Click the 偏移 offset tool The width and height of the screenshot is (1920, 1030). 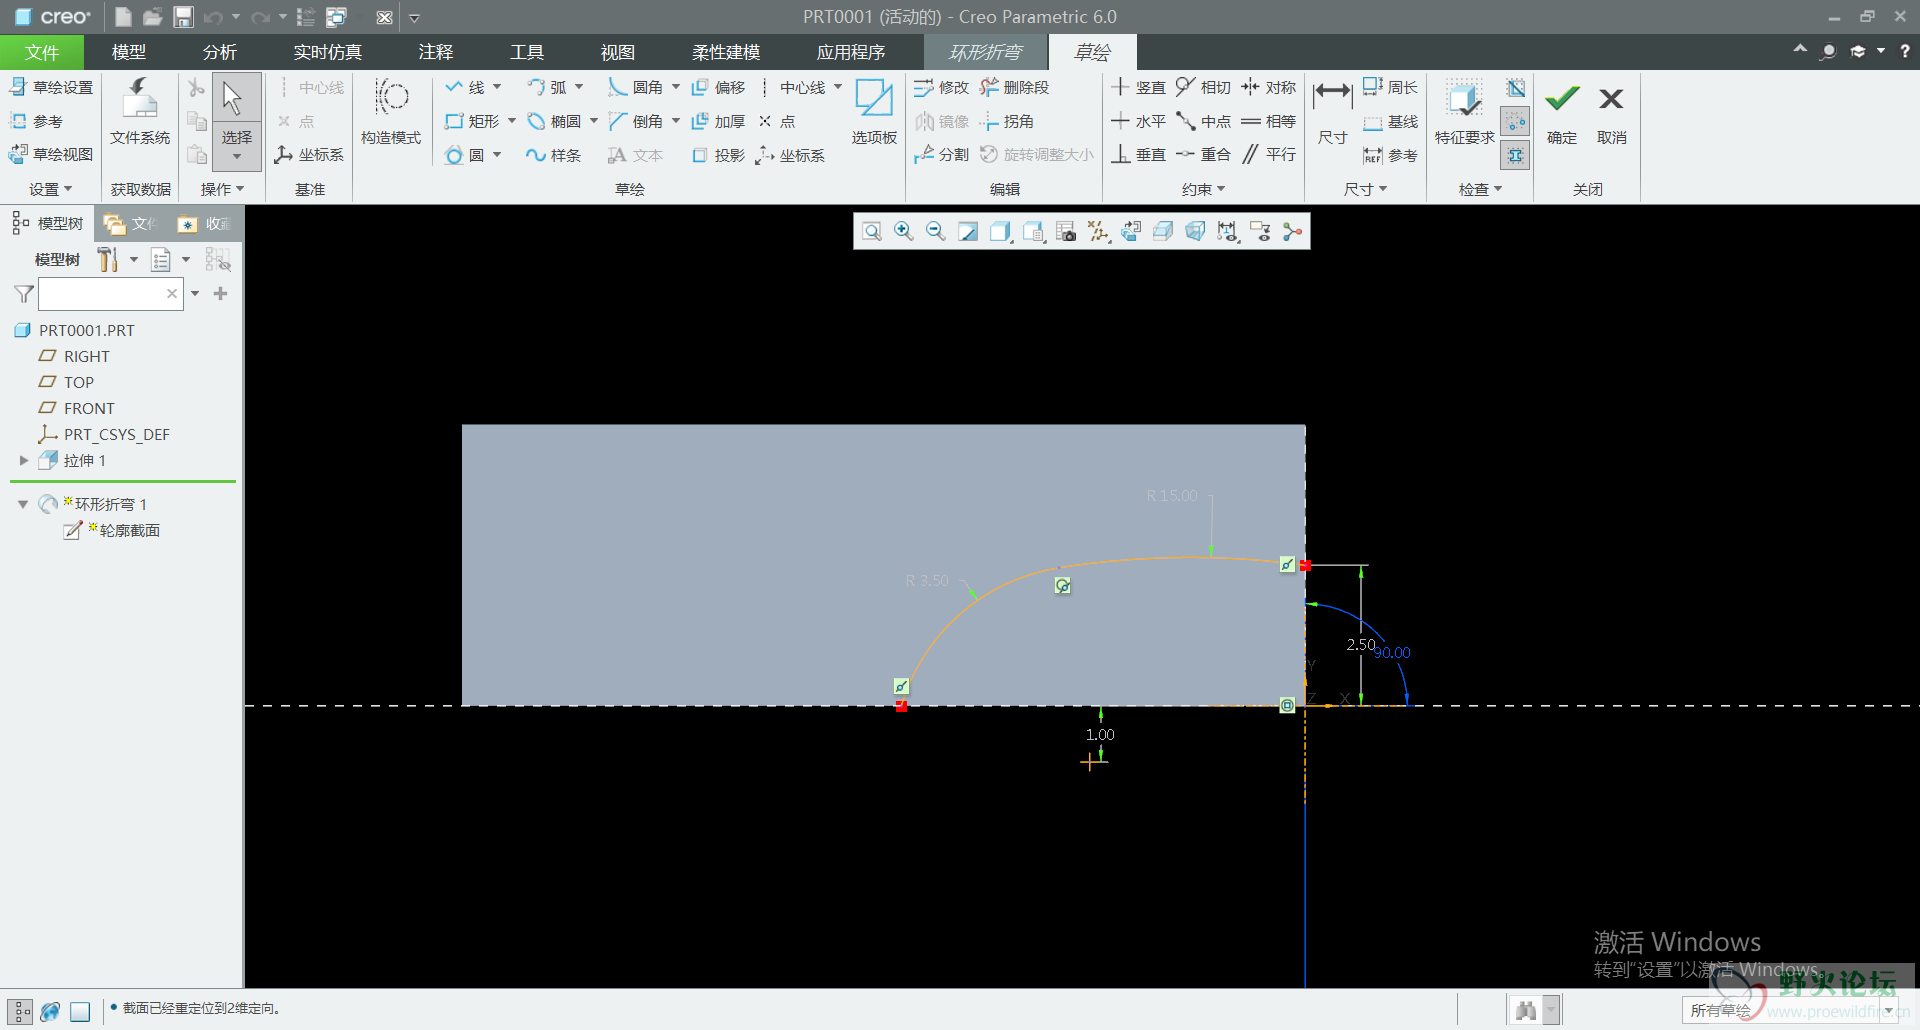(718, 88)
